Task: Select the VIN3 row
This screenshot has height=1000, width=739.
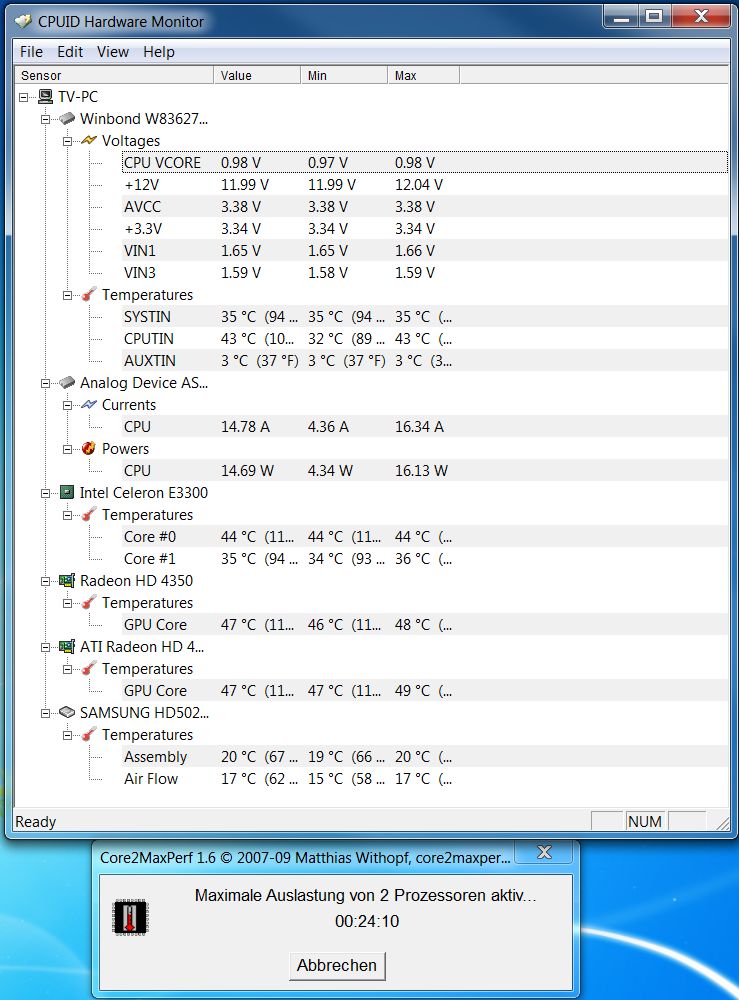Action: [x=425, y=273]
